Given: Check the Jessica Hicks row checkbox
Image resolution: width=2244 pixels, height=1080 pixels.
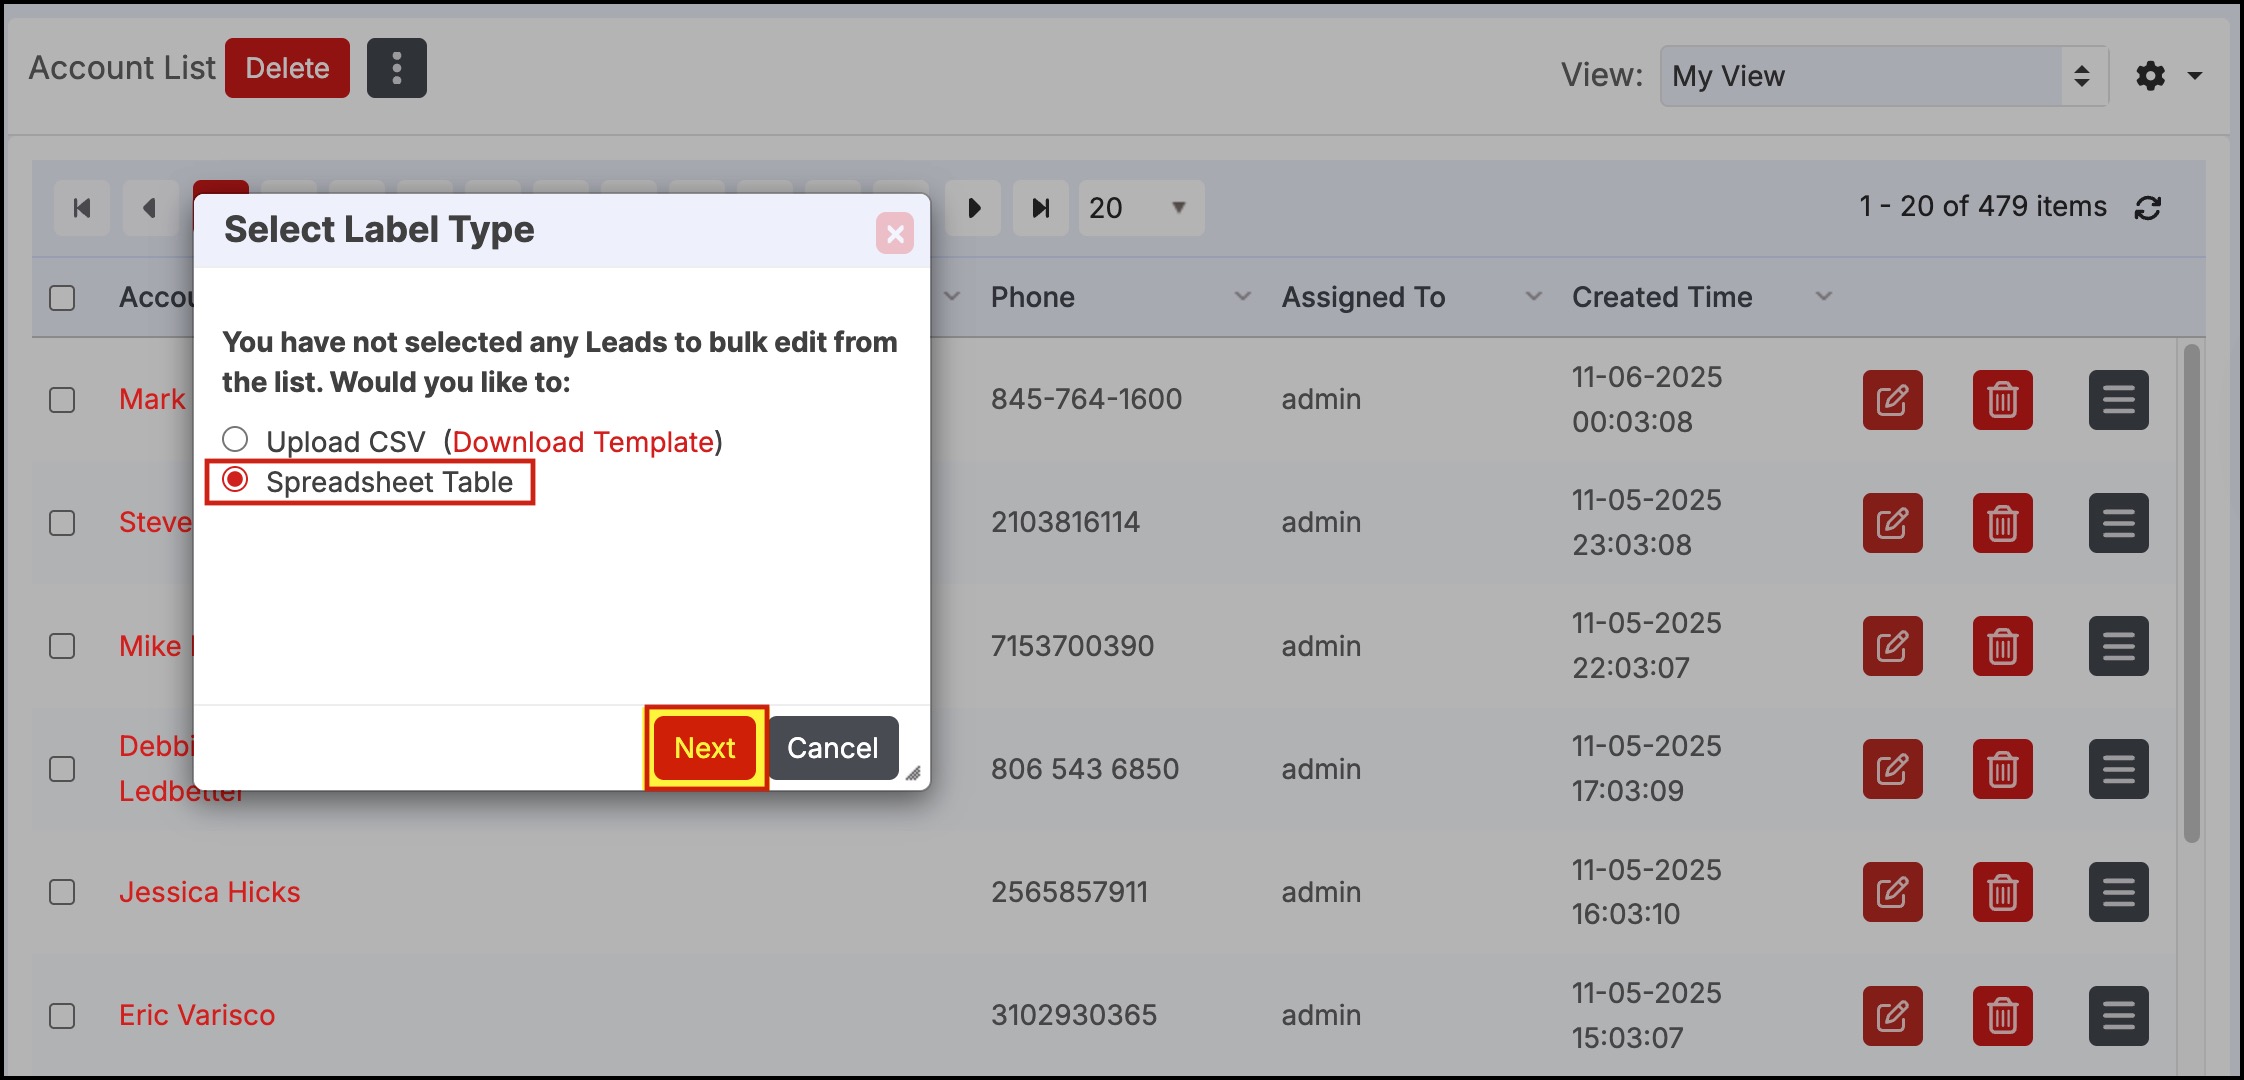Looking at the screenshot, I should point(62,892).
